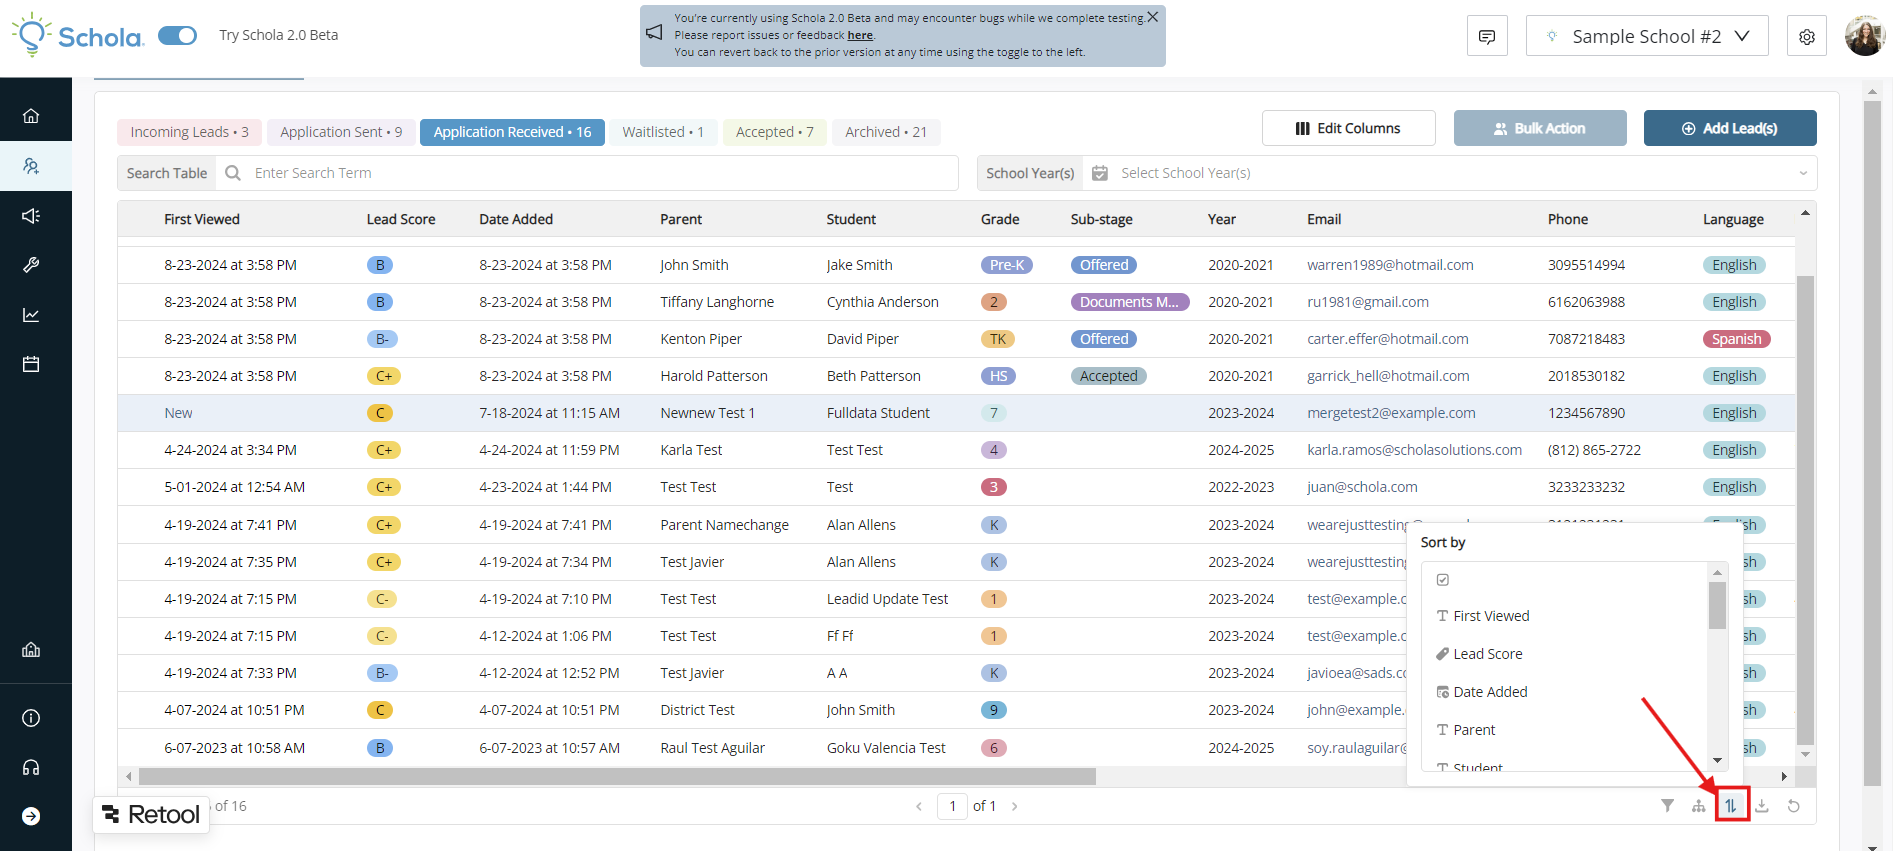Click the search magnifier icon
1893x851 pixels.
(233, 173)
